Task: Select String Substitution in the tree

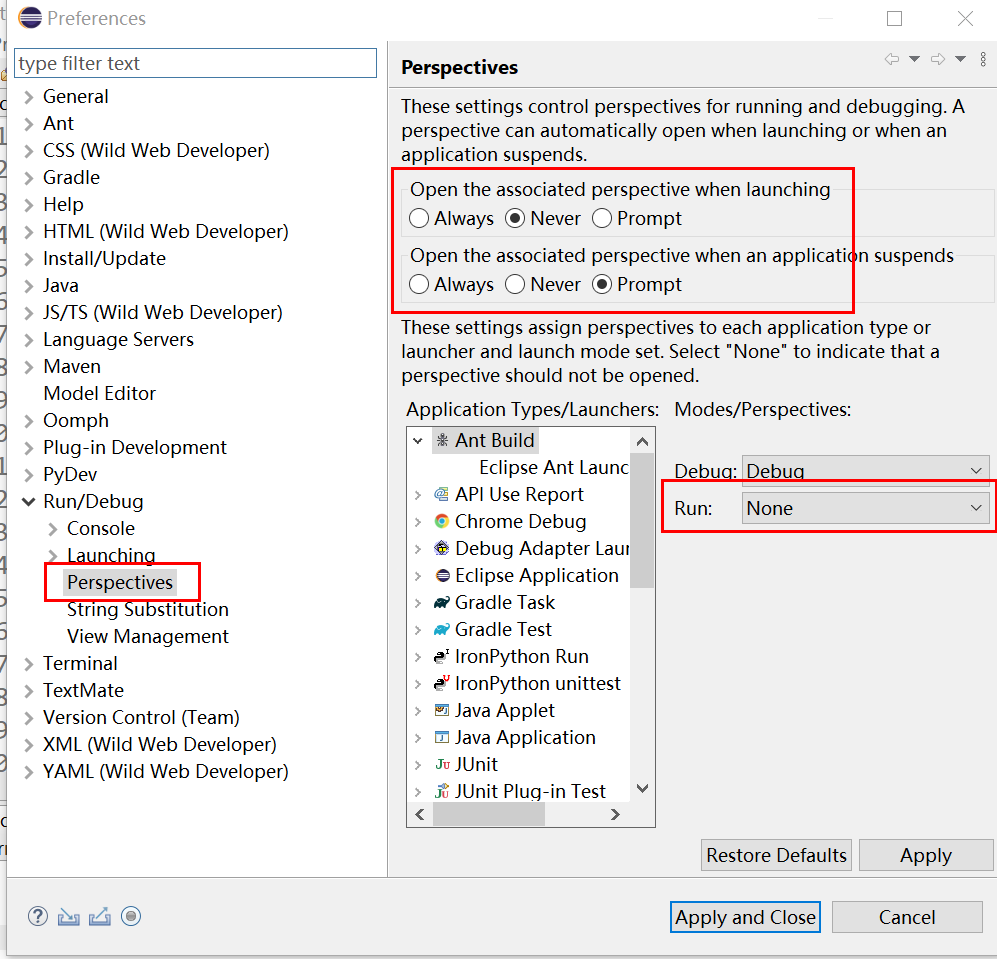Action: click(x=148, y=609)
